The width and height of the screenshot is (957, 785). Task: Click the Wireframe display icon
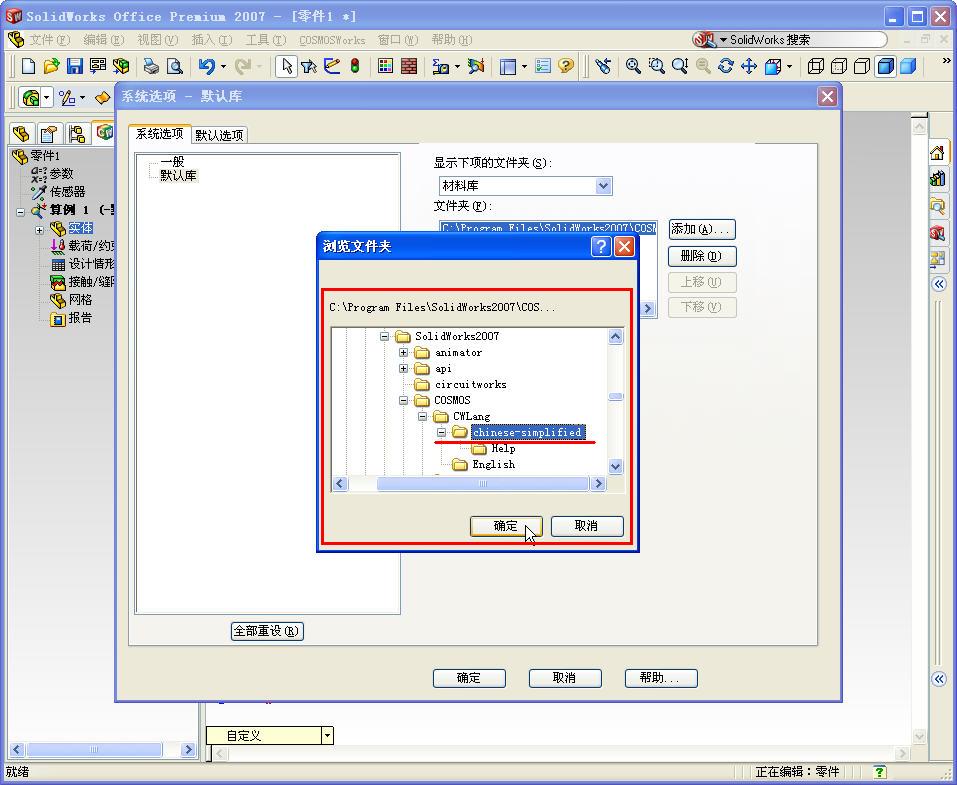pos(815,66)
